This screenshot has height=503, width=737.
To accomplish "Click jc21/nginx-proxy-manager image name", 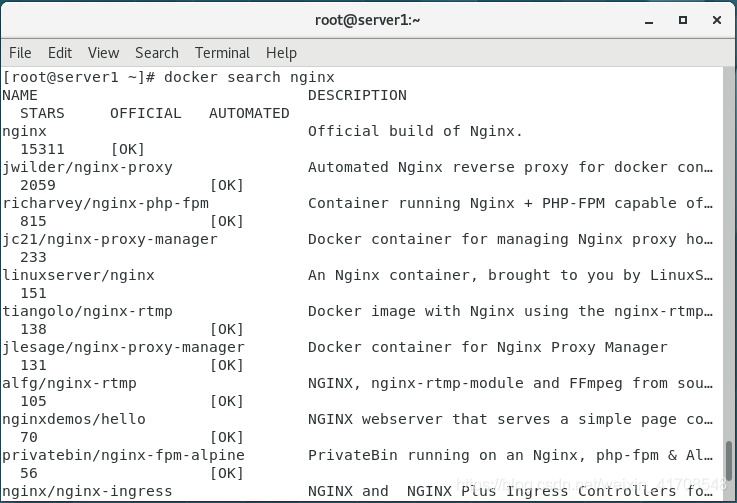I will (110, 239).
